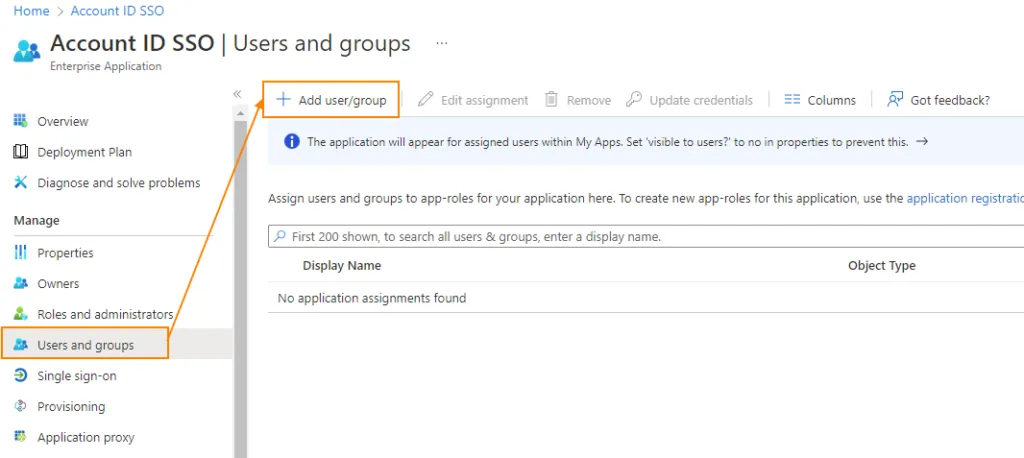Go to Home breadcrumb
Viewport: 1024px width, 458px height.
point(31,11)
